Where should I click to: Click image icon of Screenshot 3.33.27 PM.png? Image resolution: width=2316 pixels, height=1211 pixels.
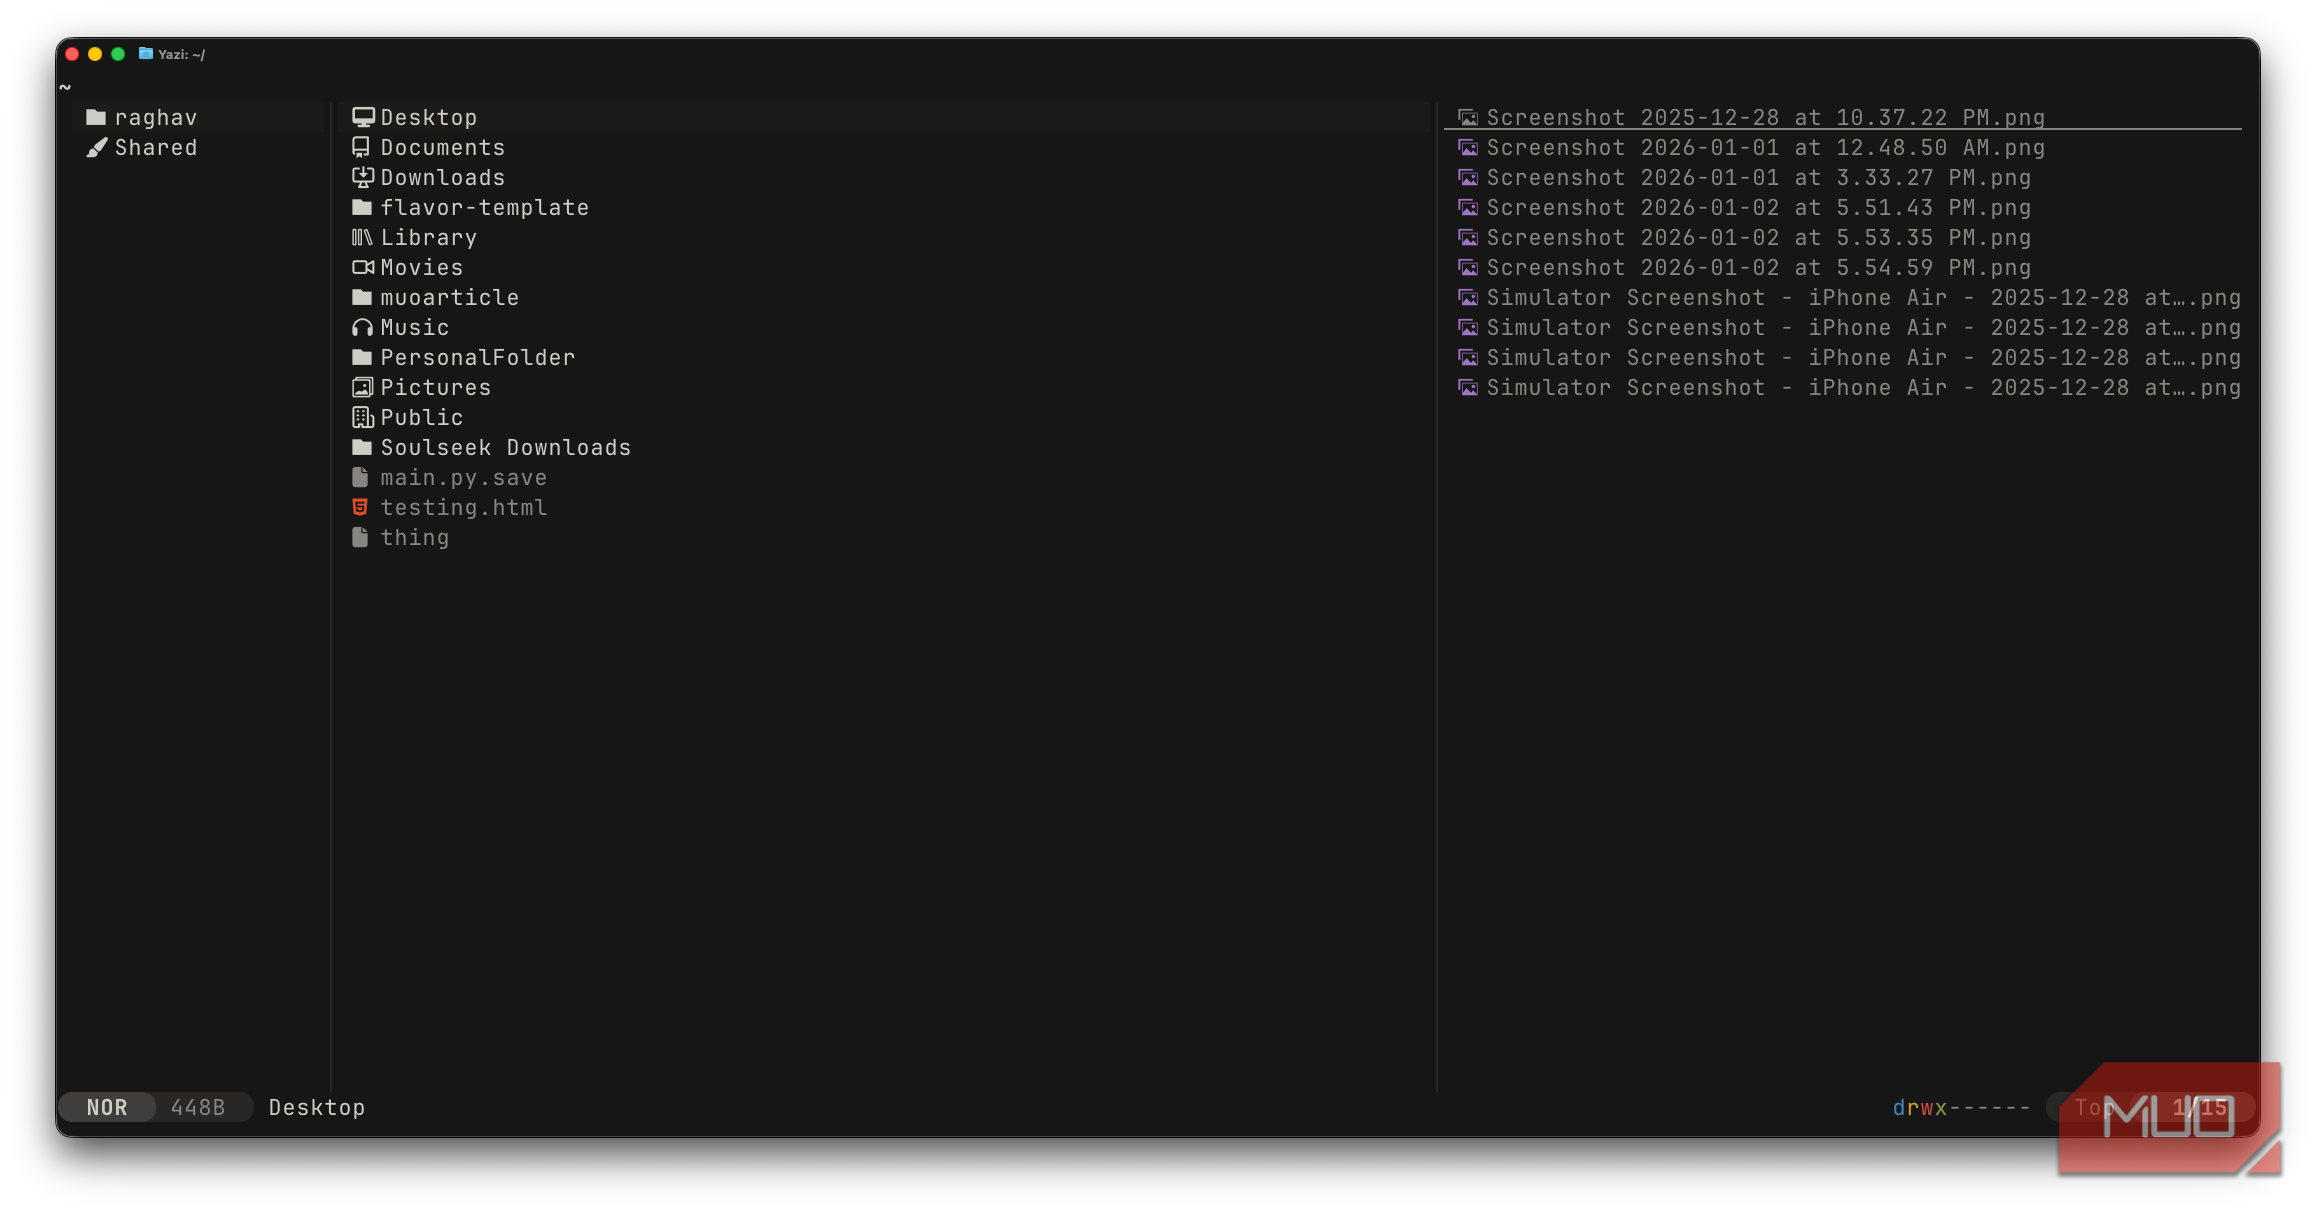[x=1467, y=177]
